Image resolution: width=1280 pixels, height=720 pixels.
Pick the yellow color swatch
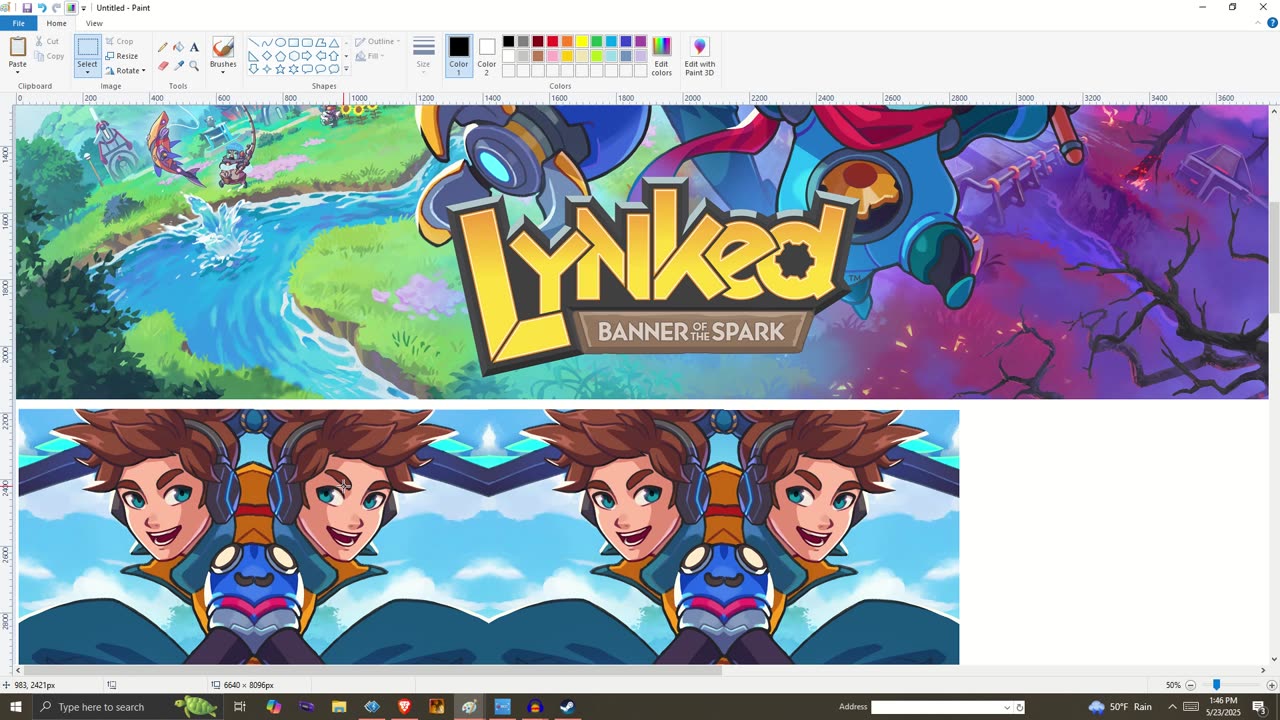pyautogui.click(x=582, y=42)
